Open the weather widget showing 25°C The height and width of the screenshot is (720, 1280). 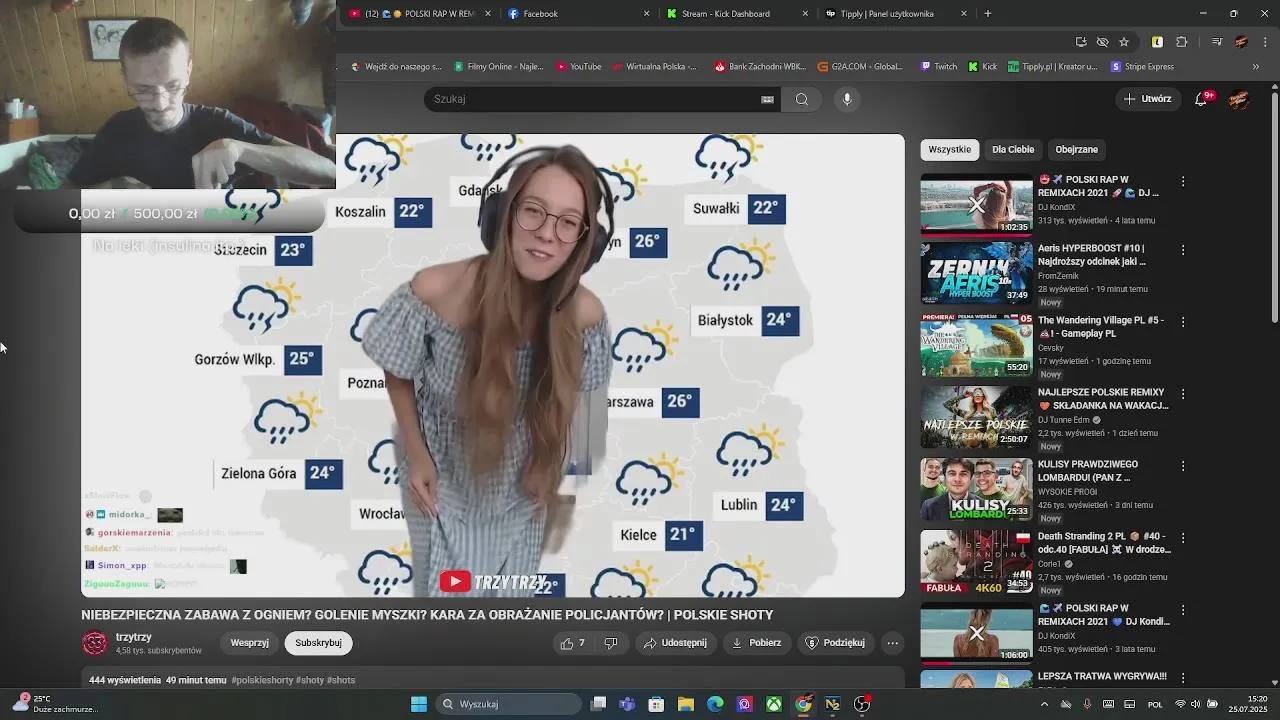tap(50, 704)
